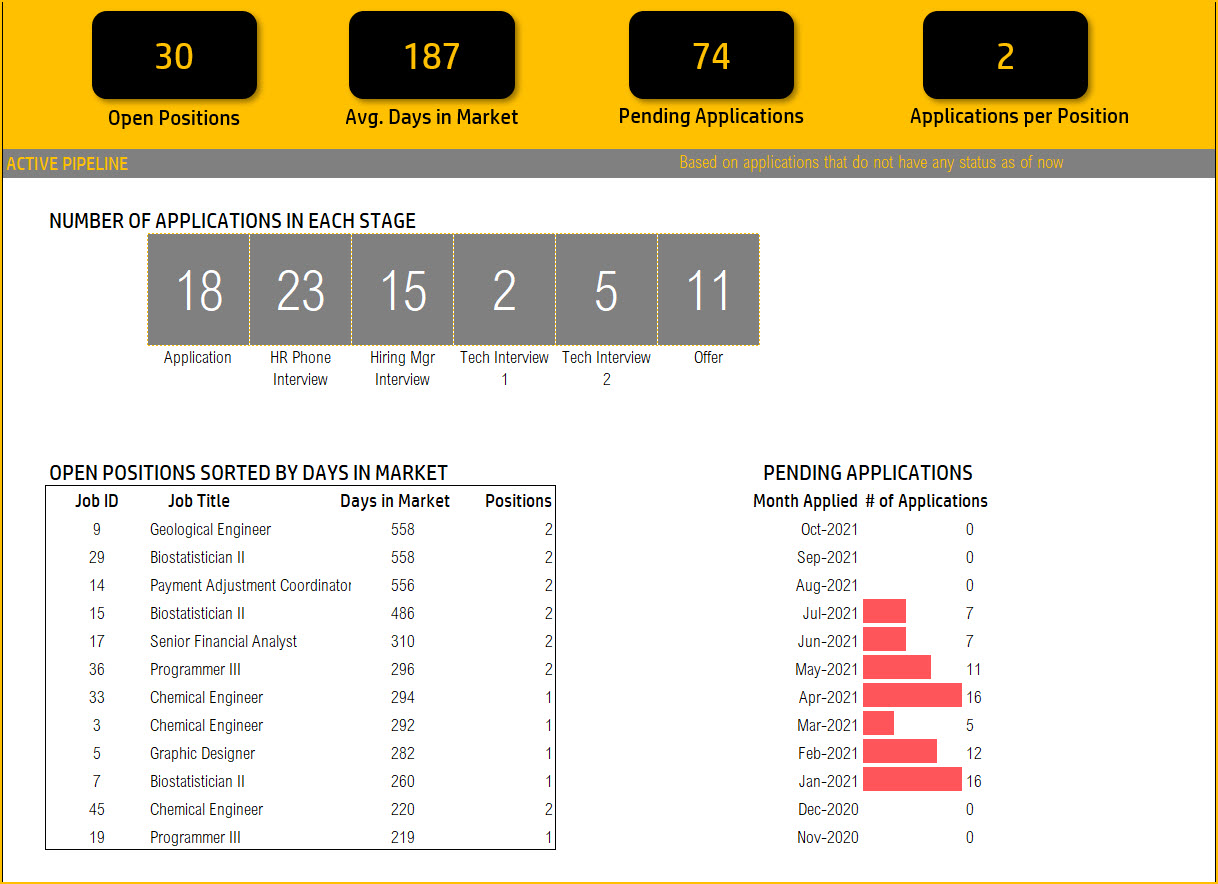Select the Aug-2021 month label
The width and height of the screenshot is (1218, 884).
[827, 585]
